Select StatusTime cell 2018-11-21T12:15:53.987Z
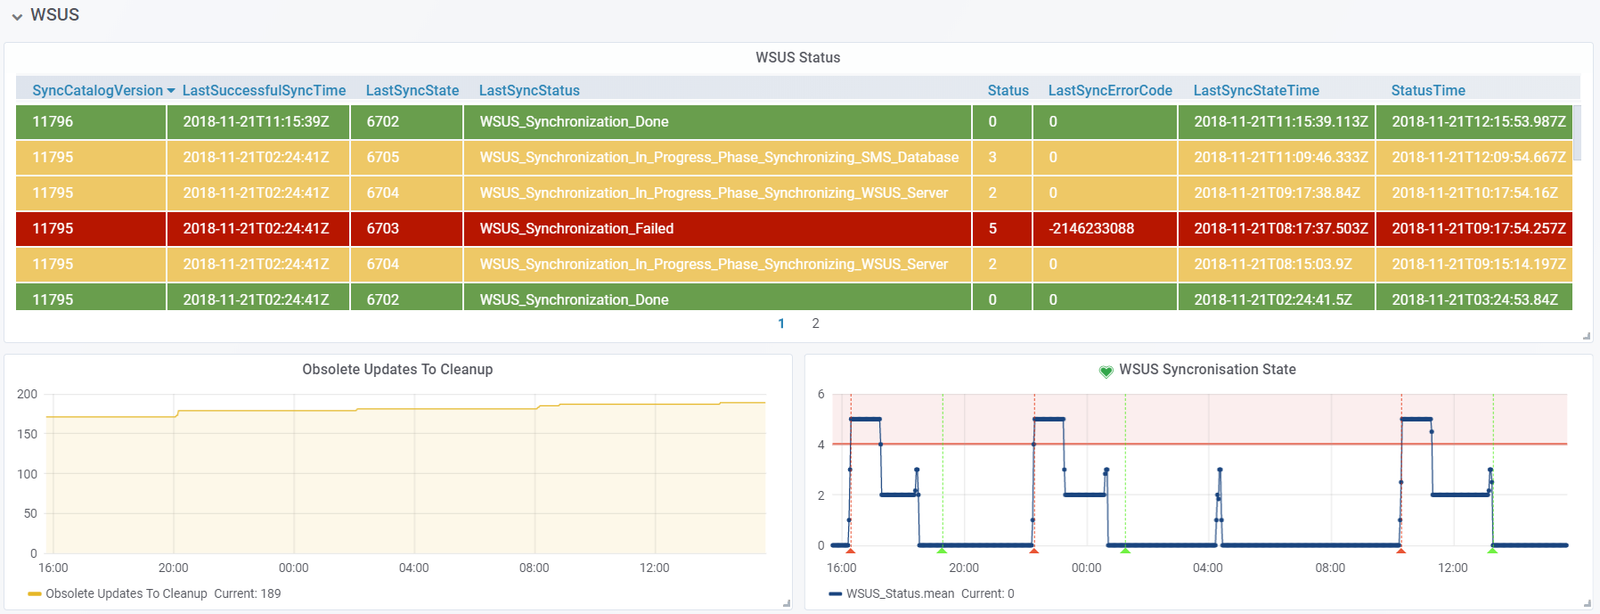 click(1474, 122)
